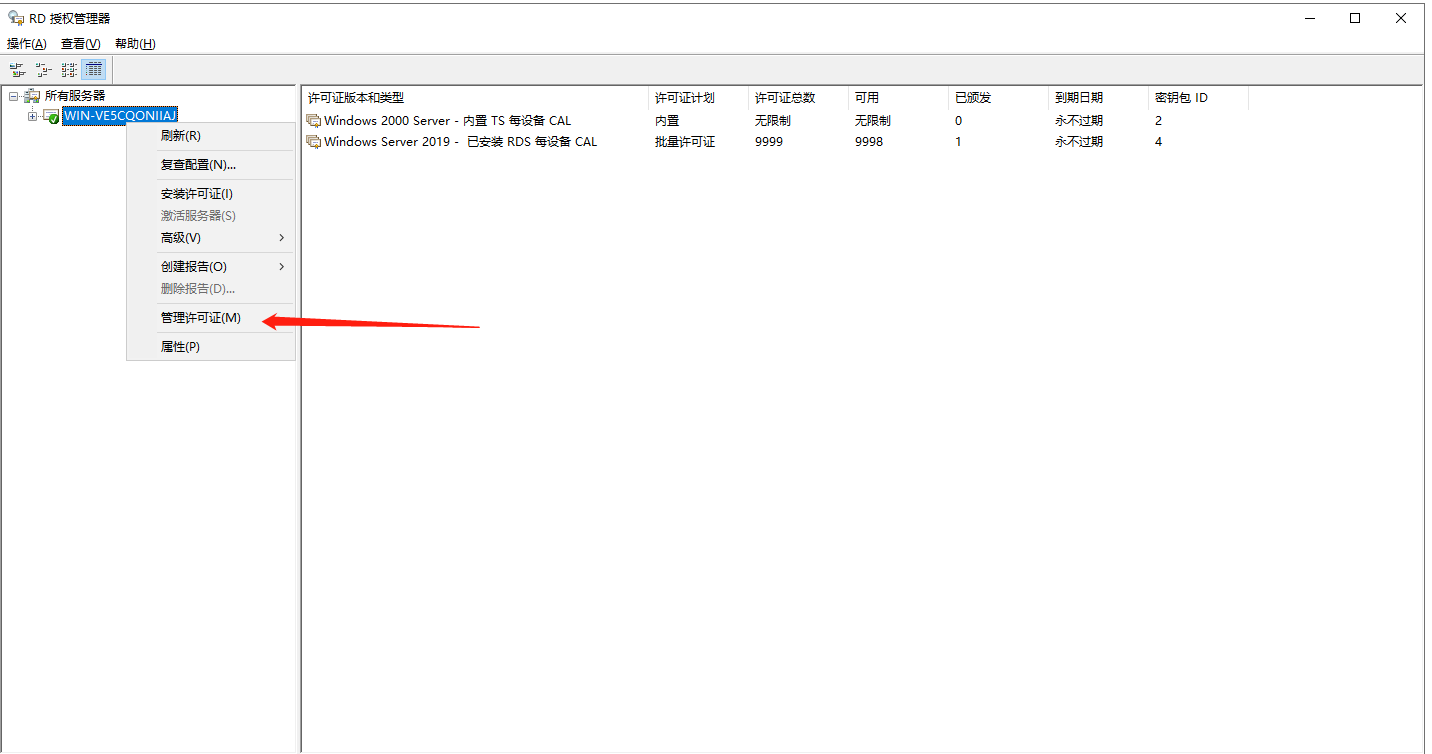Close the RD 授权管理器 window
This screenshot has width=1432, height=754.
point(1401,18)
